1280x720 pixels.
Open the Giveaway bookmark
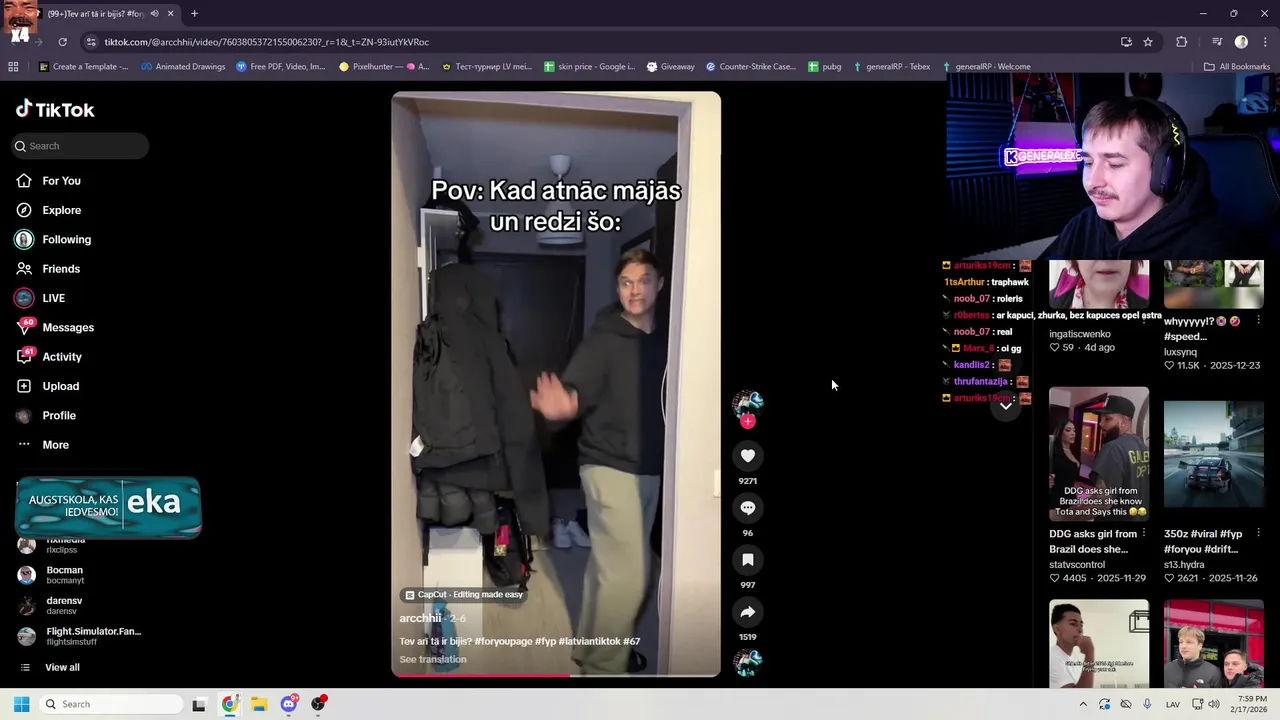click(x=670, y=67)
